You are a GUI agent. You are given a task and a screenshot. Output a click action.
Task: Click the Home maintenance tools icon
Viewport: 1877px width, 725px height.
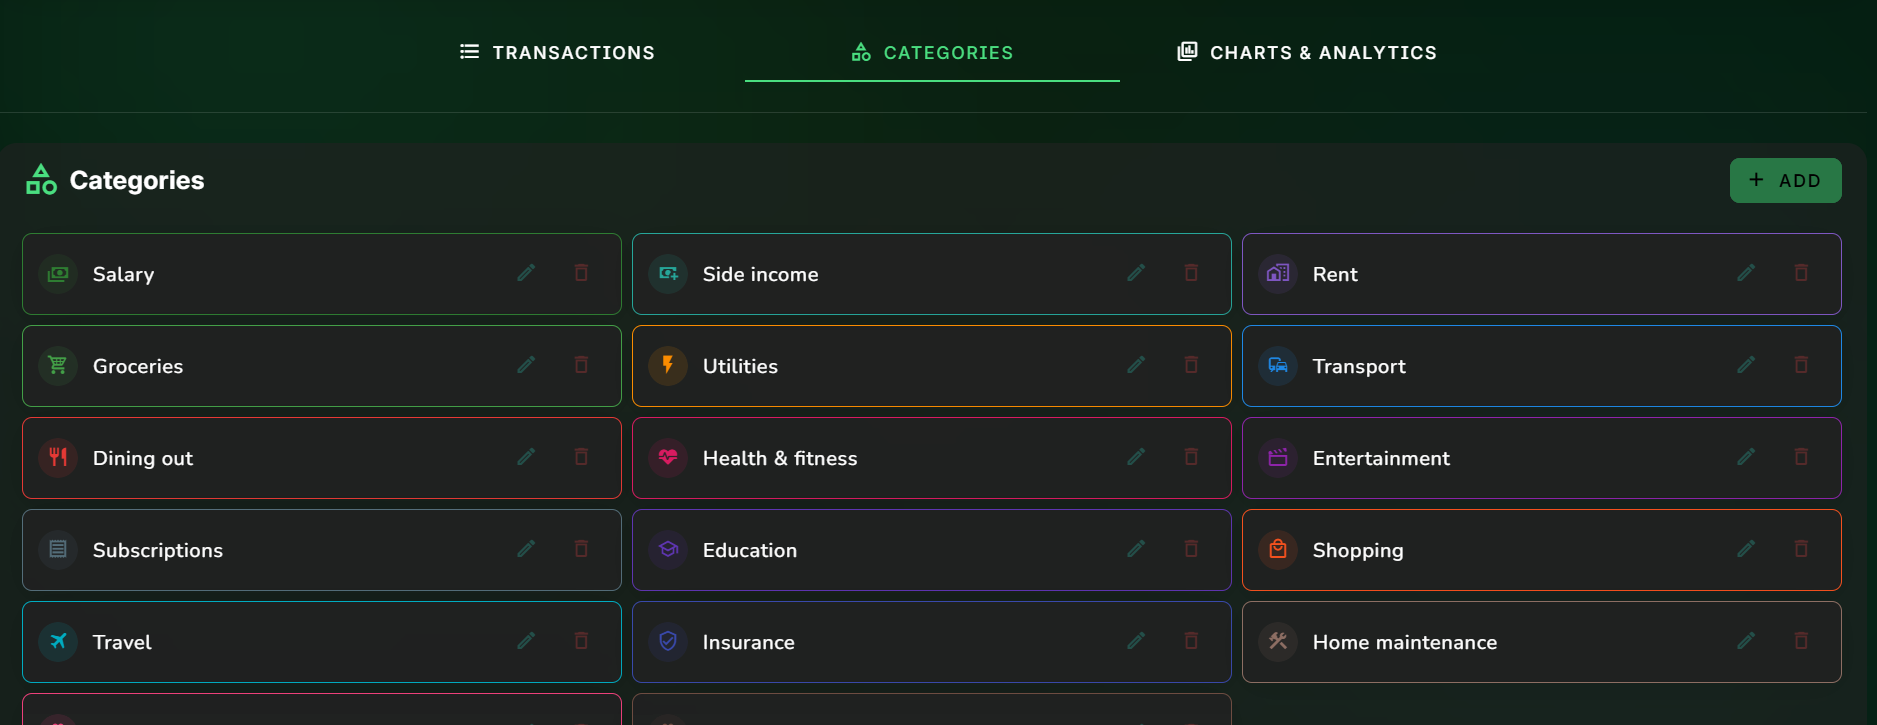(x=1278, y=642)
